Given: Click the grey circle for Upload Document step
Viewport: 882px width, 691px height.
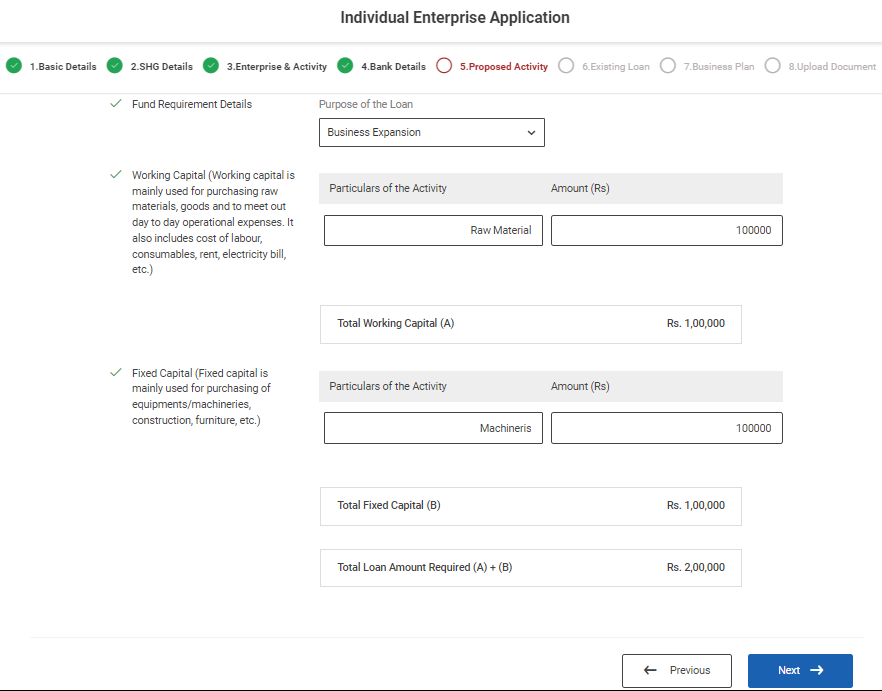Looking at the screenshot, I should tap(772, 66).
